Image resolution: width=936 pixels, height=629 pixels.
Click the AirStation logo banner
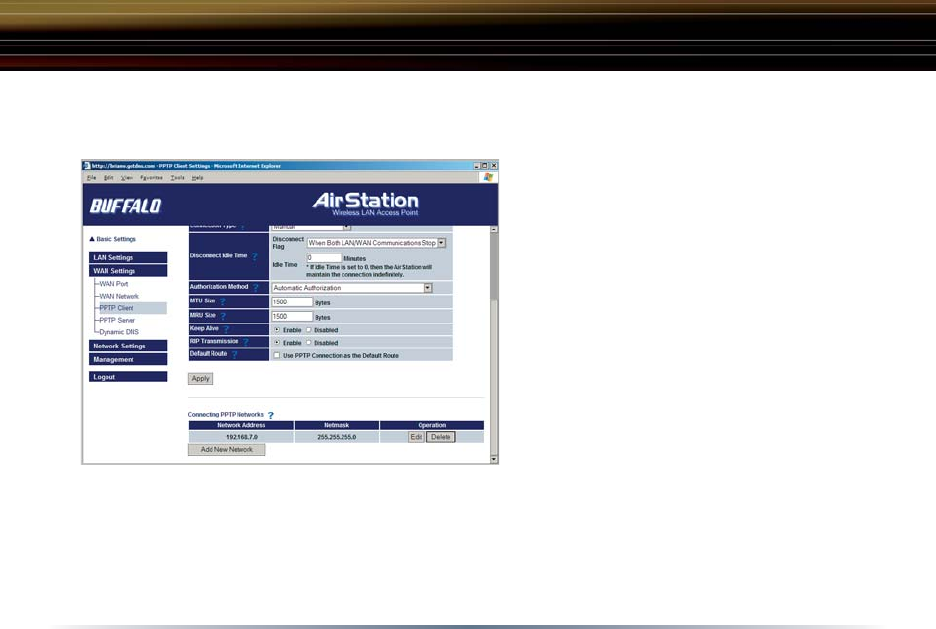tap(366, 204)
